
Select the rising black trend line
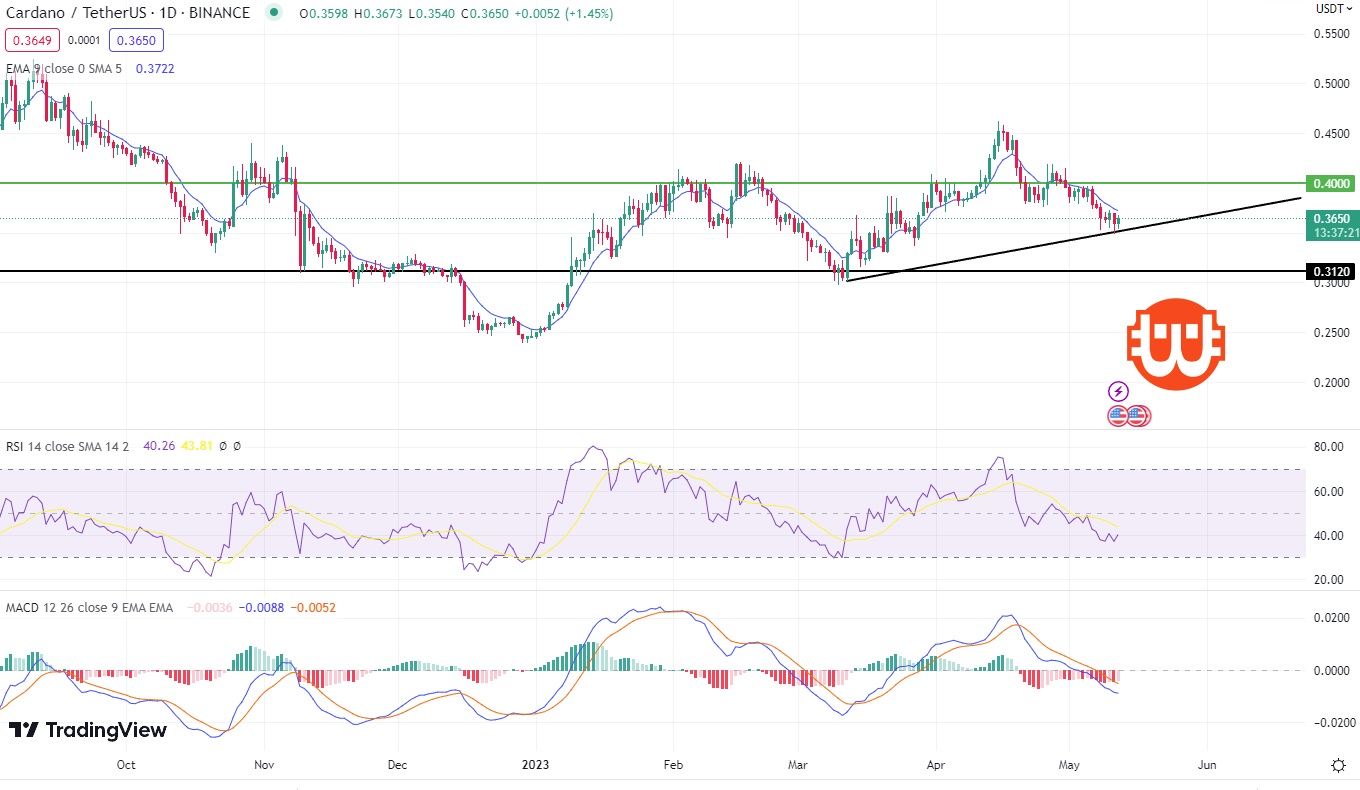[x=1074, y=239]
